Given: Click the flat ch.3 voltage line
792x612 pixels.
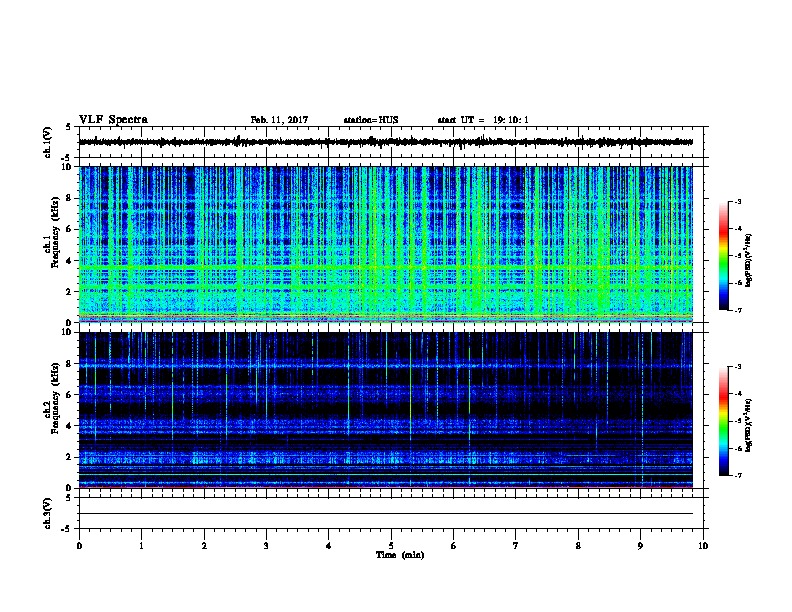Looking at the screenshot, I should 386,514.
